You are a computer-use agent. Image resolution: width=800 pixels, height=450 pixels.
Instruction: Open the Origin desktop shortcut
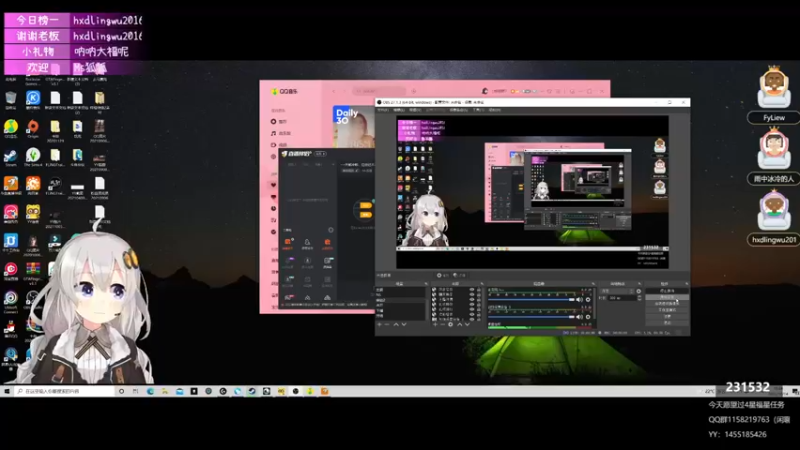click(33, 127)
